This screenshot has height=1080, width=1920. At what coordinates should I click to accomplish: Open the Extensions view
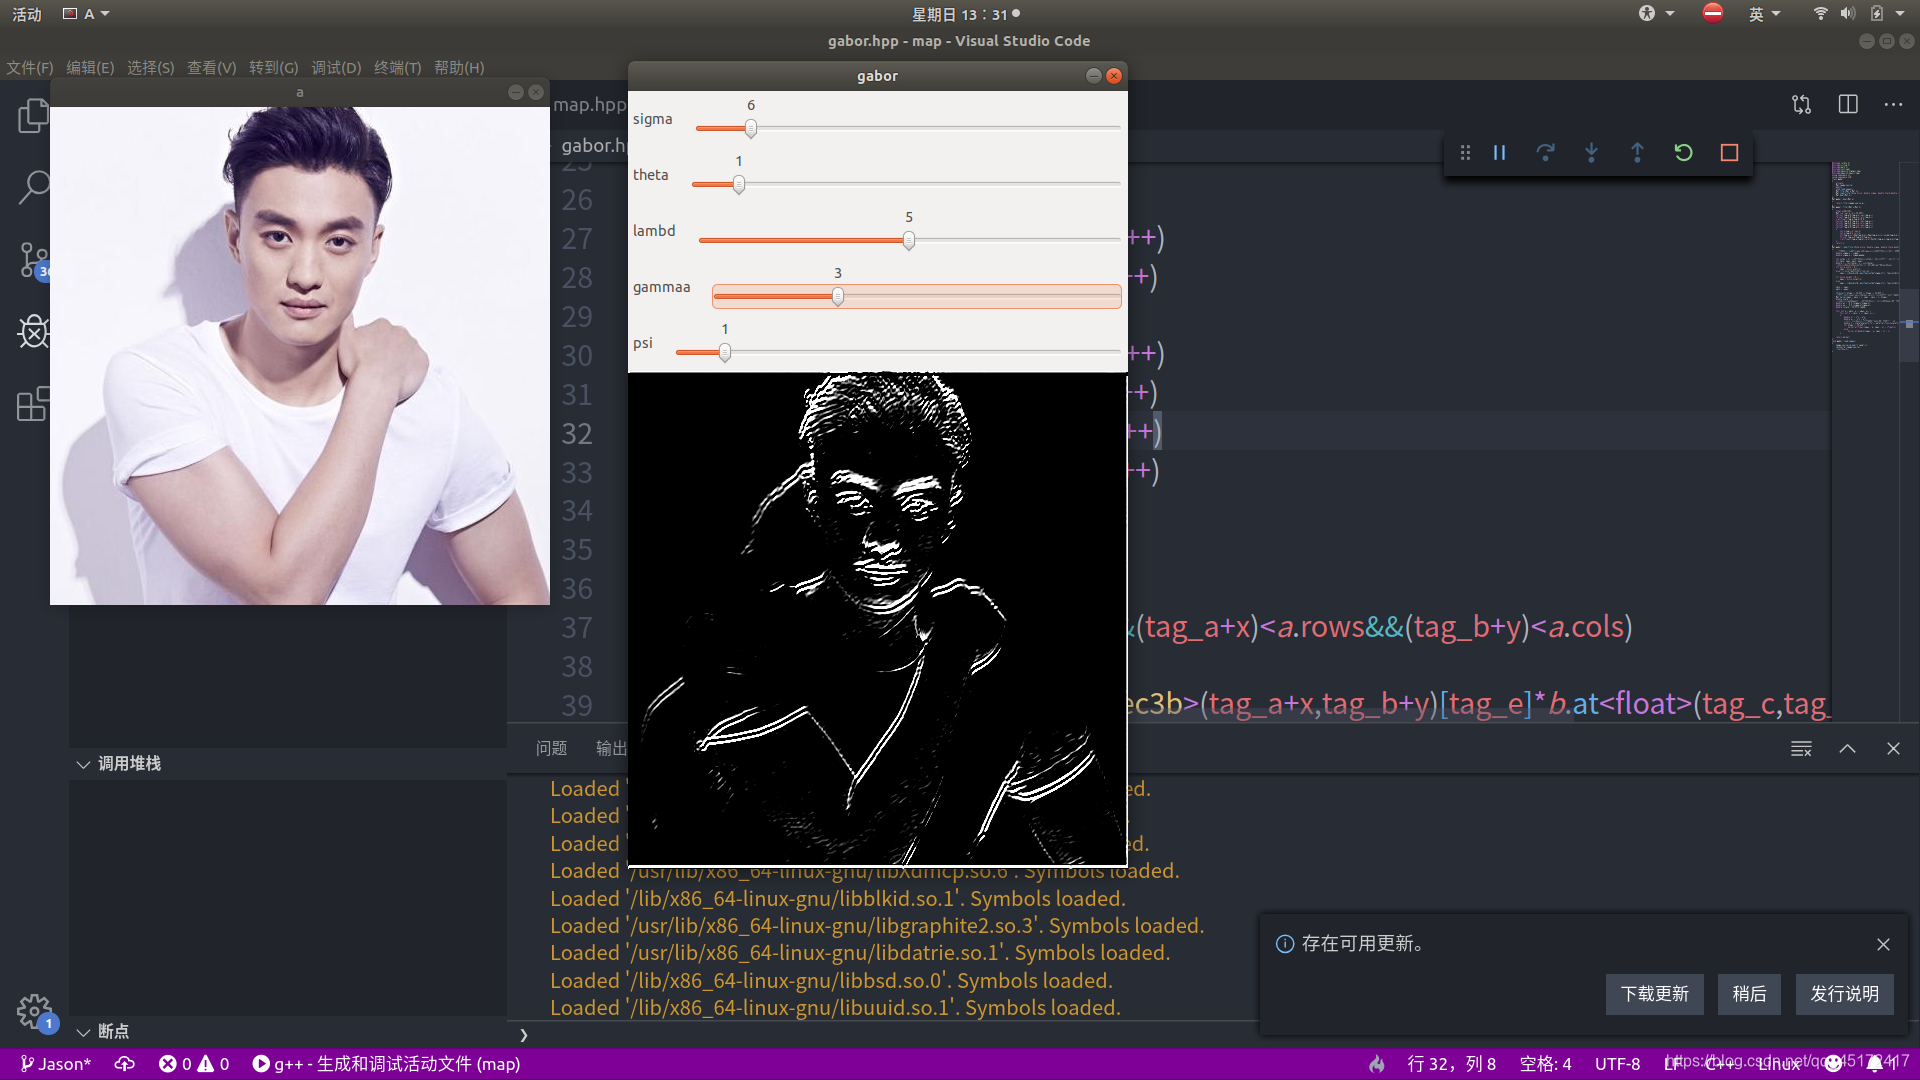pos(33,403)
